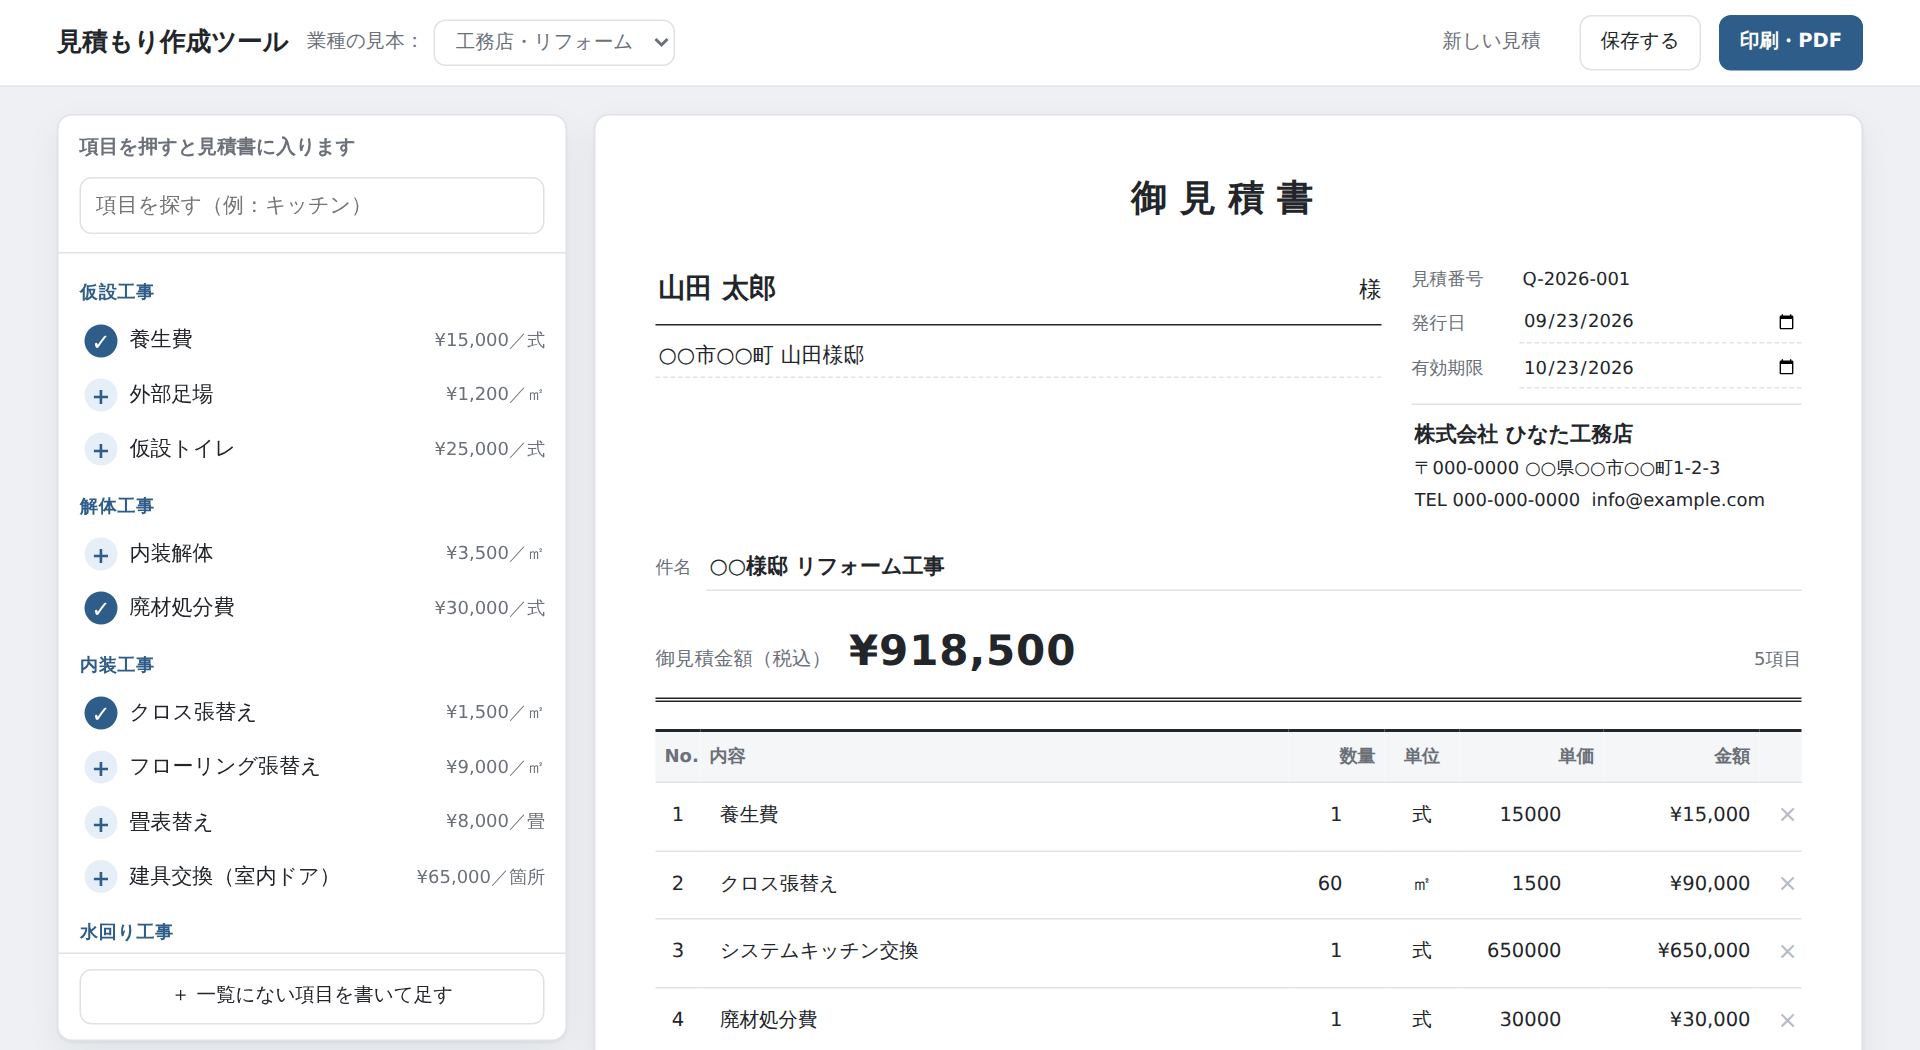
Task: Add 内装解体 with its plus icon
Action: 100,555
